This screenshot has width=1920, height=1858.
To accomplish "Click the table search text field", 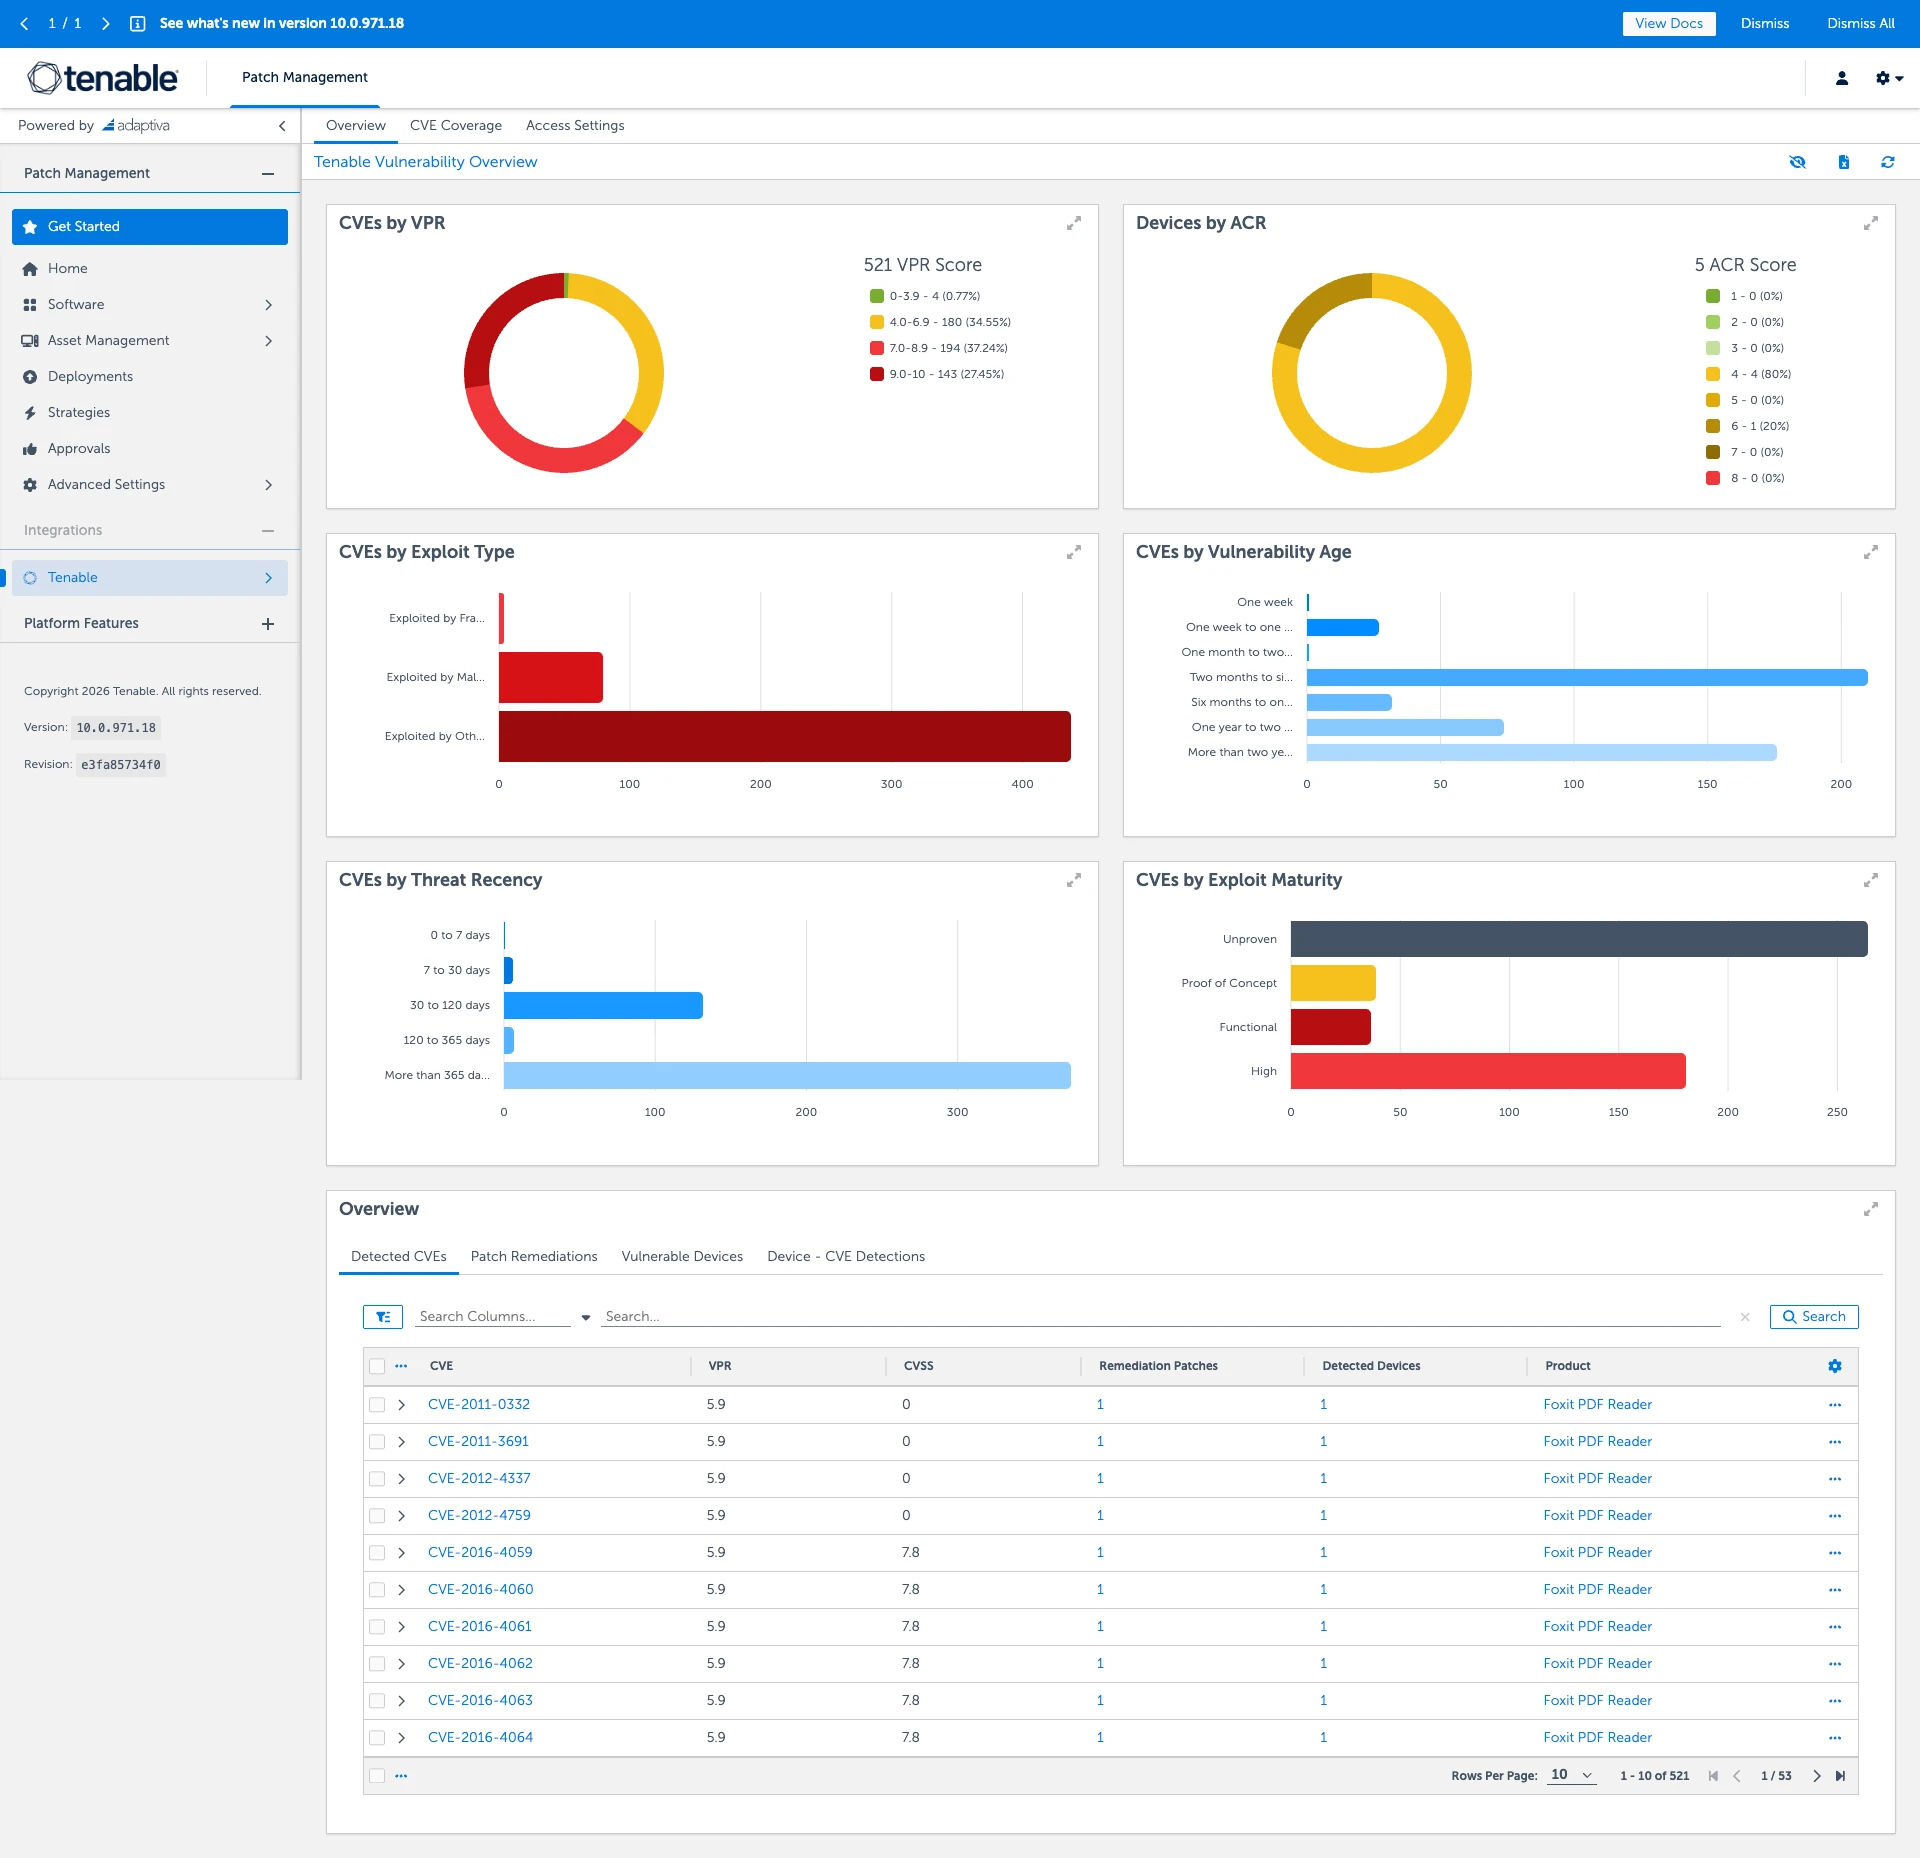I will (1160, 1317).
